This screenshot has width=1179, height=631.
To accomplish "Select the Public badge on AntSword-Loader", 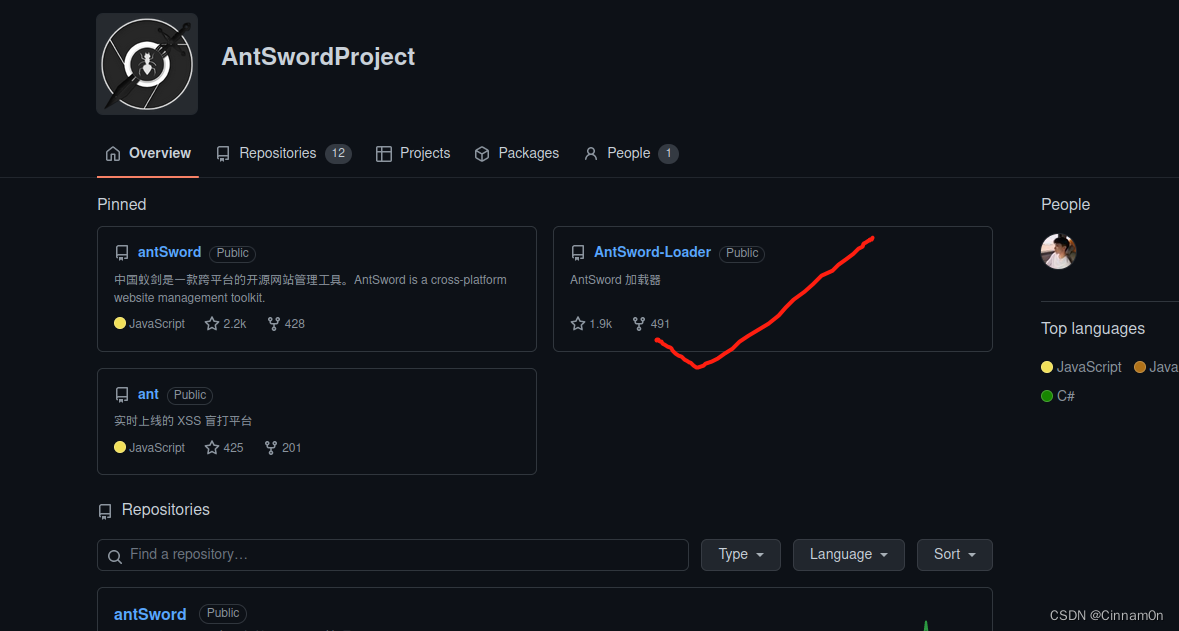I will coord(741,253).
